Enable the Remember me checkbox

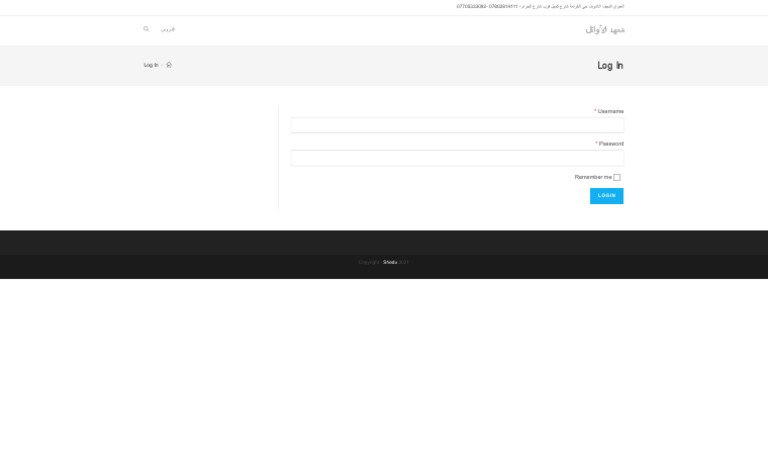point(617,177)
